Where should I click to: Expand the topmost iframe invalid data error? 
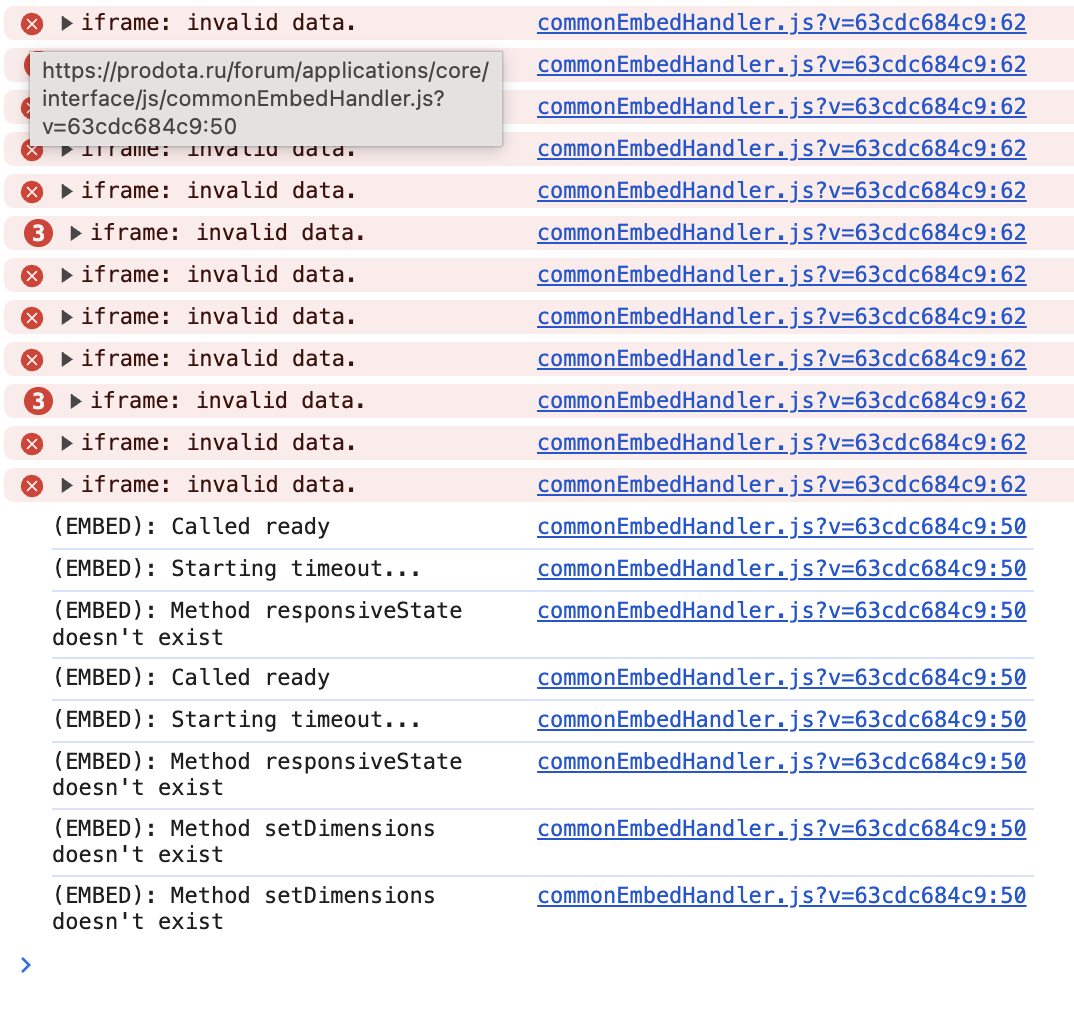click(x=67, y=23)
